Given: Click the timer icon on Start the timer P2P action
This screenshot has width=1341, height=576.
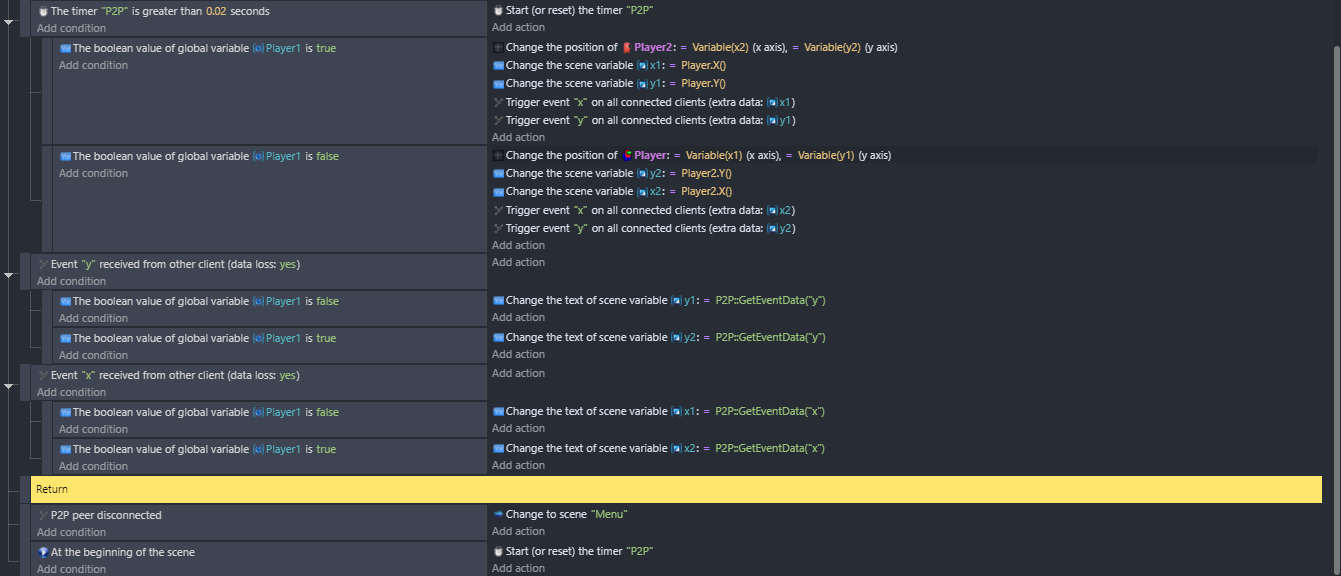Looking at the screenshot, I should point(497,8).
